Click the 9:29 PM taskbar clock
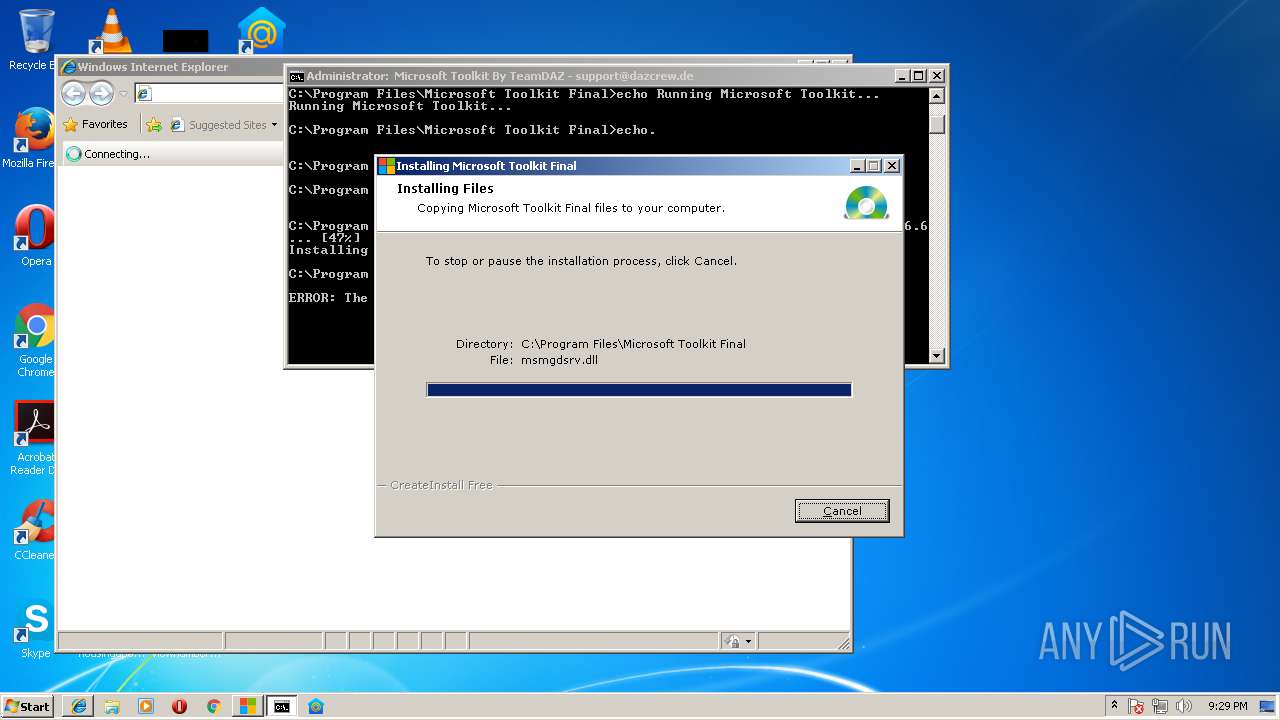Image resolution: width=1280 pixels, height=720 pixels. 1228,706
